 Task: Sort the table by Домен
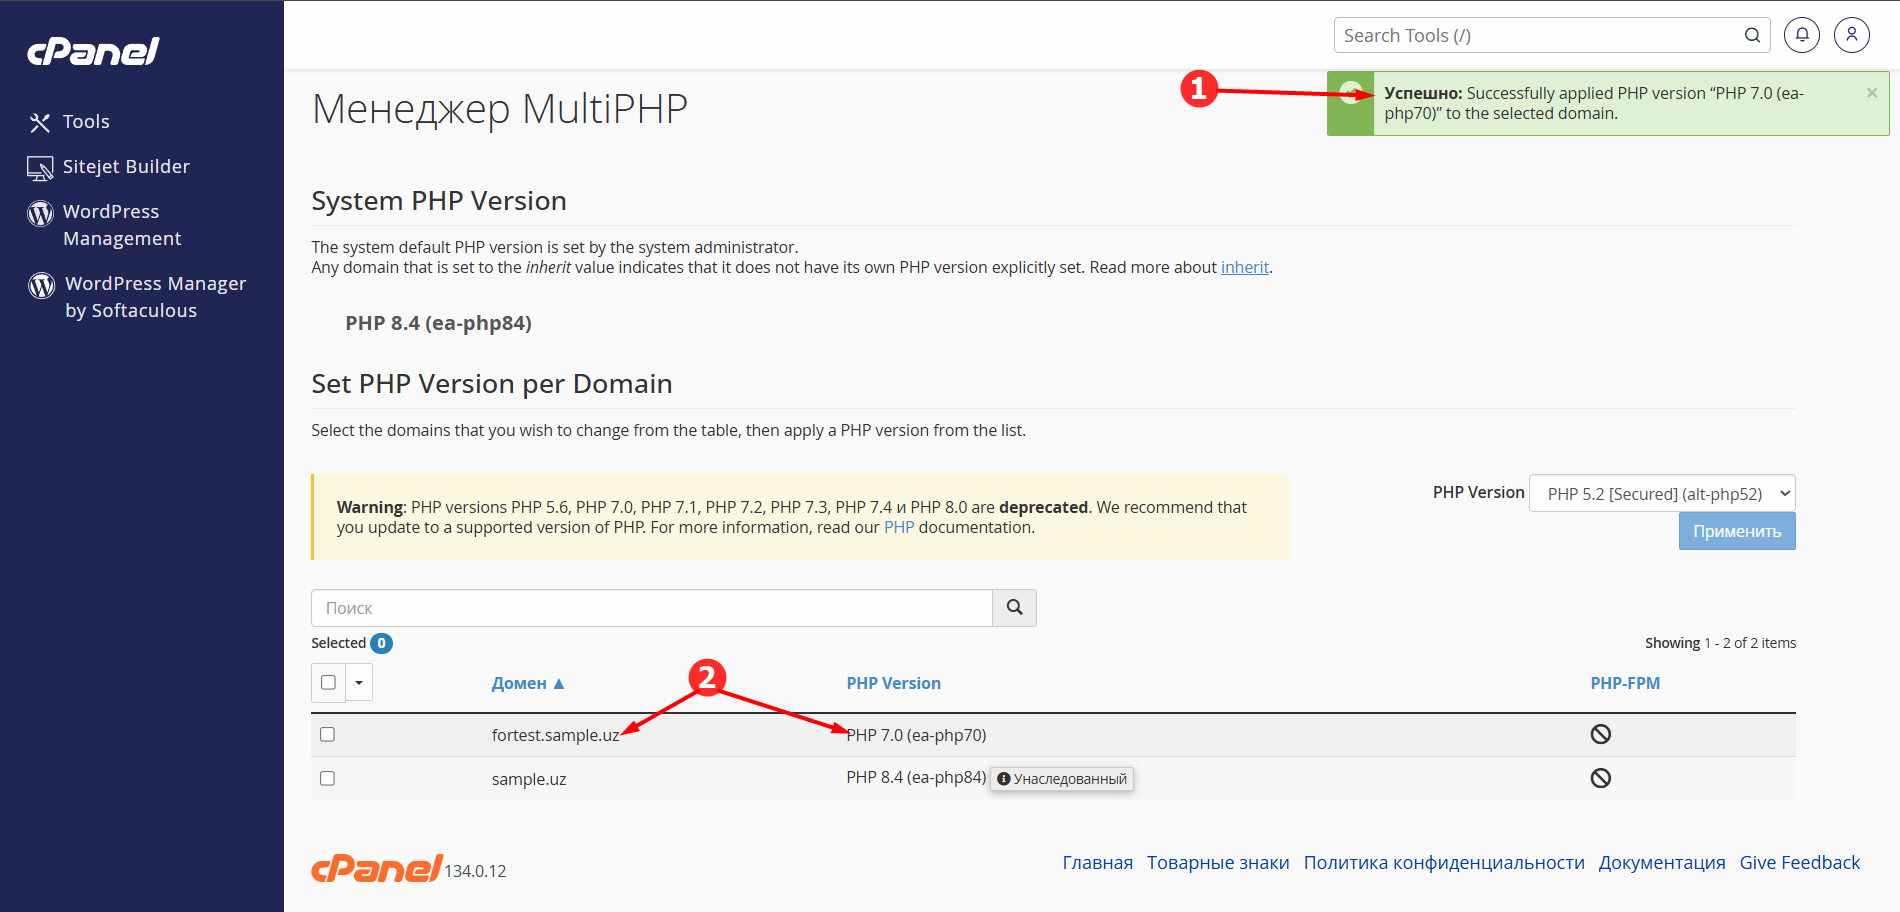pyautogui.click(x=528, y=683)
